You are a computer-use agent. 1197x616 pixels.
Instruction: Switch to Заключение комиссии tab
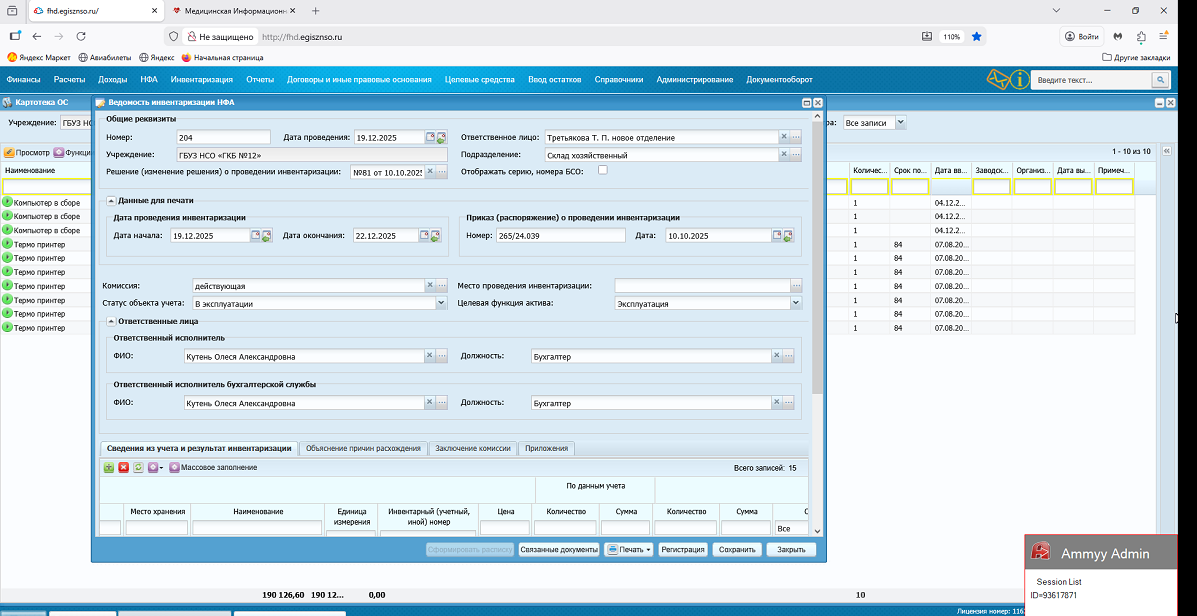point(474,448)
